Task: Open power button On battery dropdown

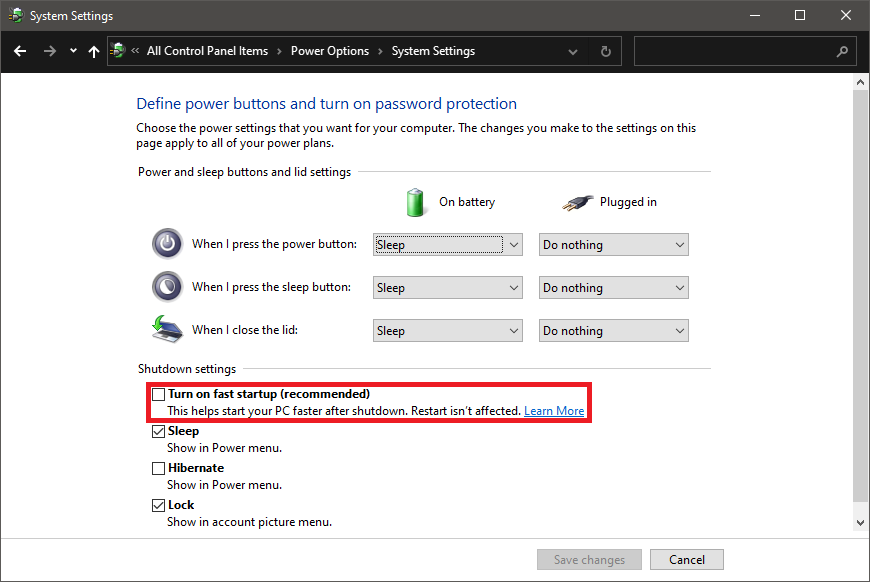Action: [x=448, y=244]
